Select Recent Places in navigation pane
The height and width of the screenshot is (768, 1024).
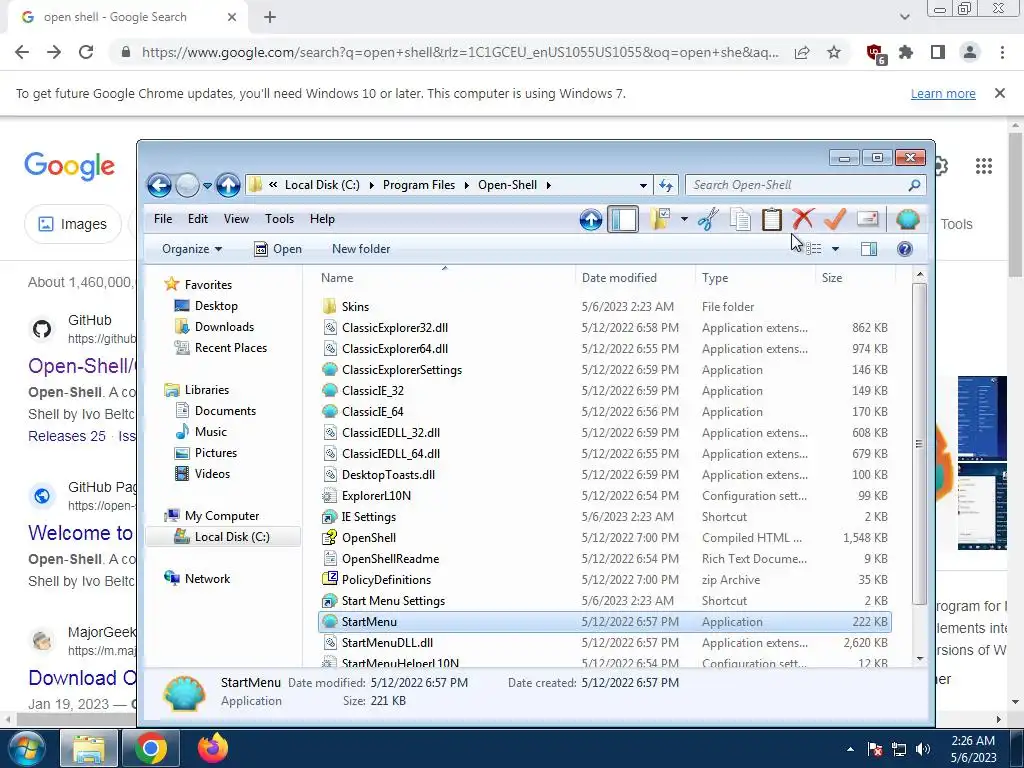[231, 347]
